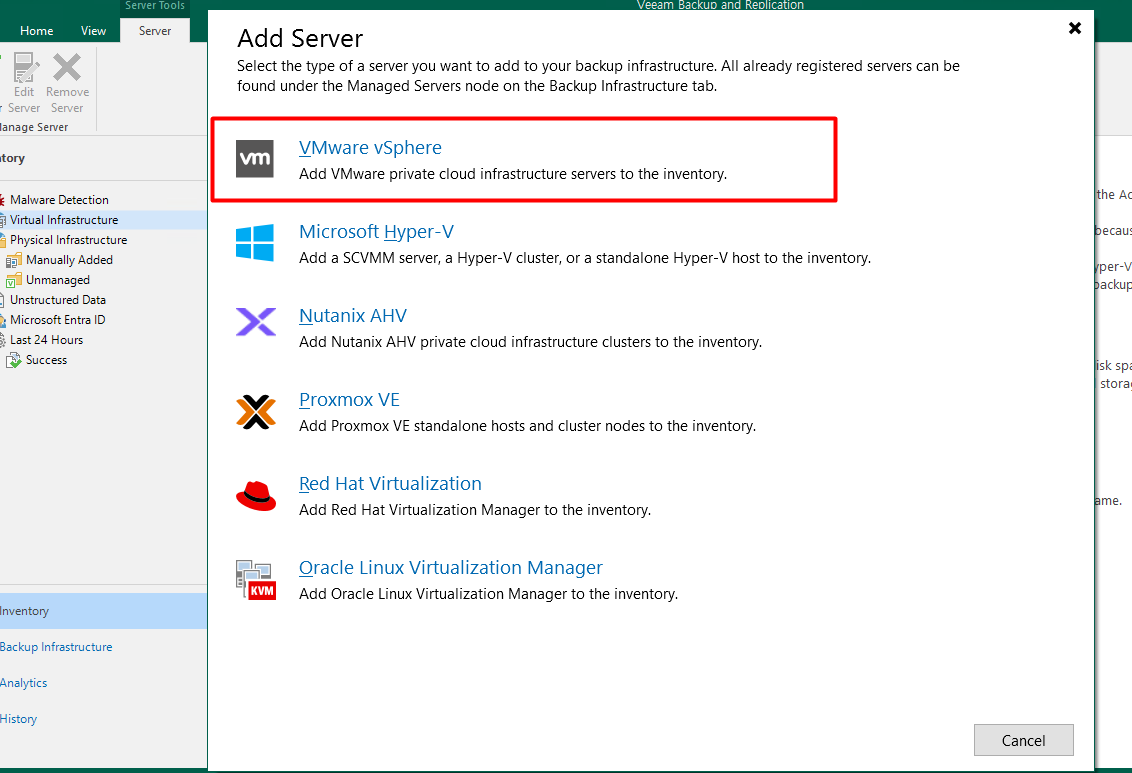This screenshot has height=773, width=1132.
Task: Select the Proxmox VE link
Action: 349,400
